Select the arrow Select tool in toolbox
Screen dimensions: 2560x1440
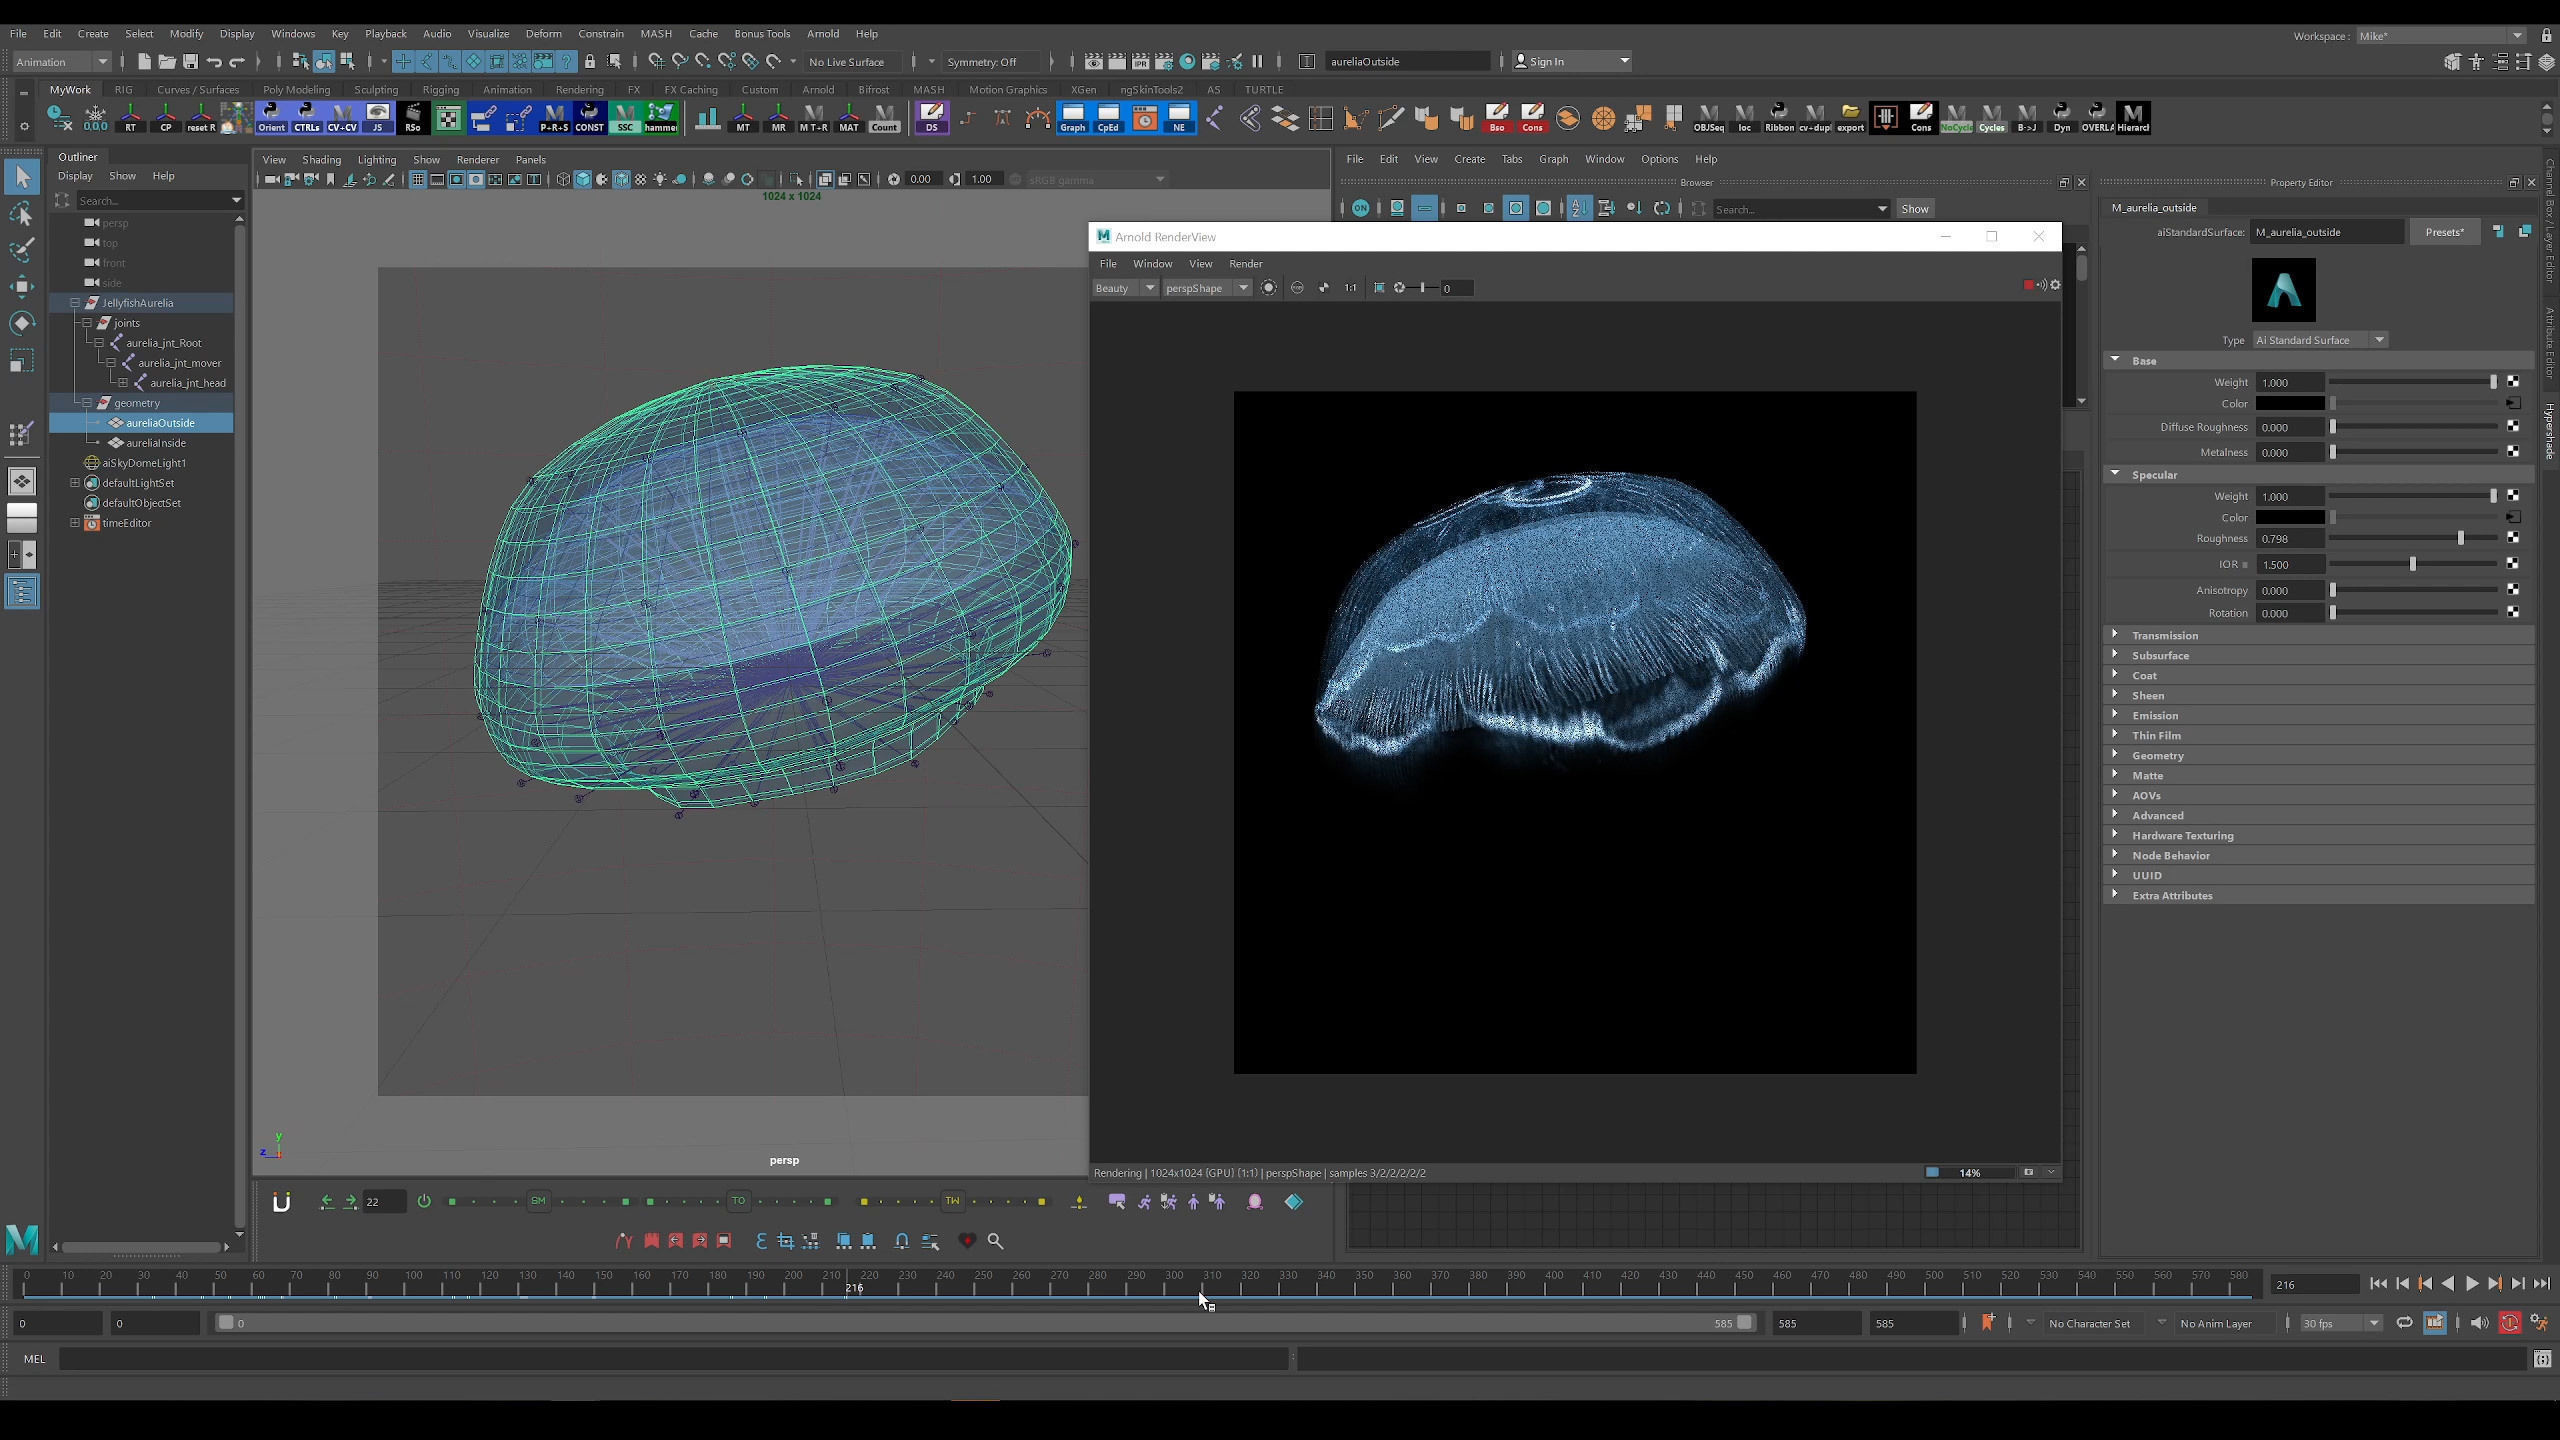pos(22,178)
